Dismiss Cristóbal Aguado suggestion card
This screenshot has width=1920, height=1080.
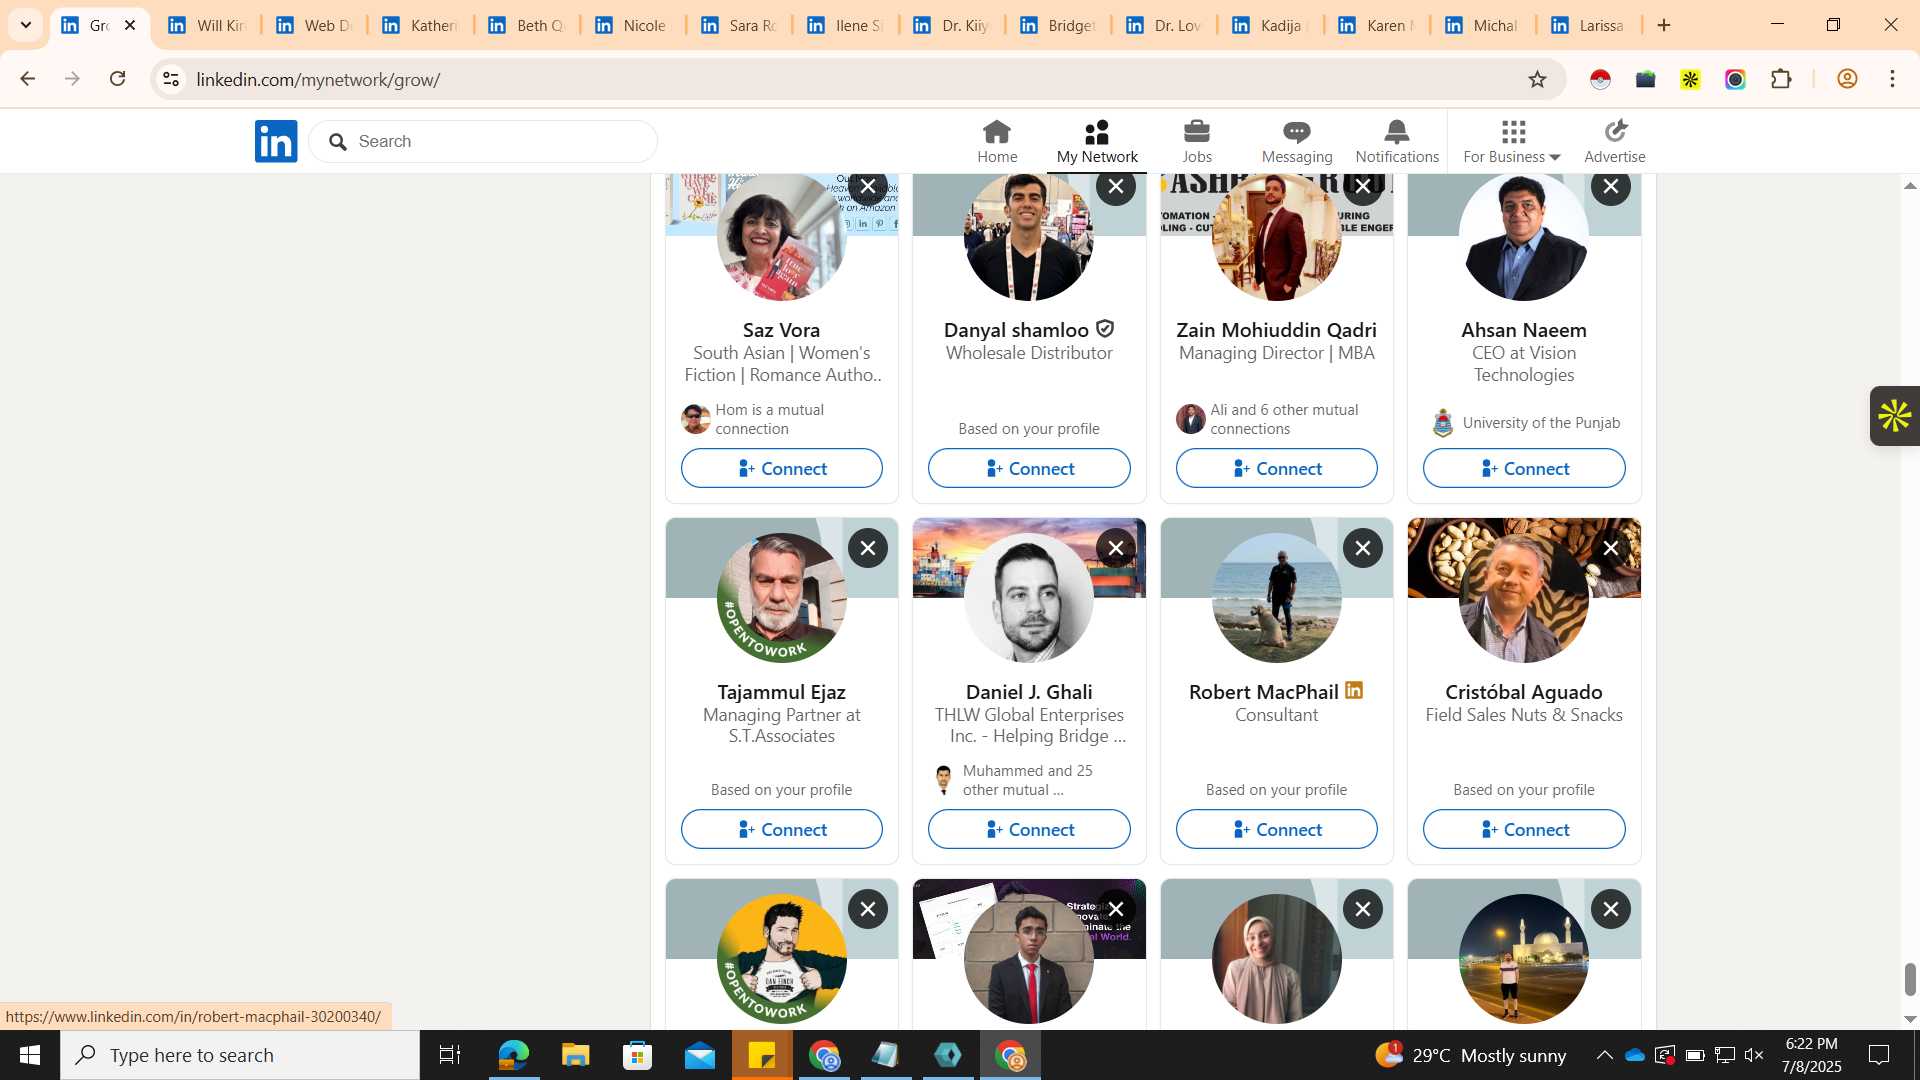(x=1611, y=548)
